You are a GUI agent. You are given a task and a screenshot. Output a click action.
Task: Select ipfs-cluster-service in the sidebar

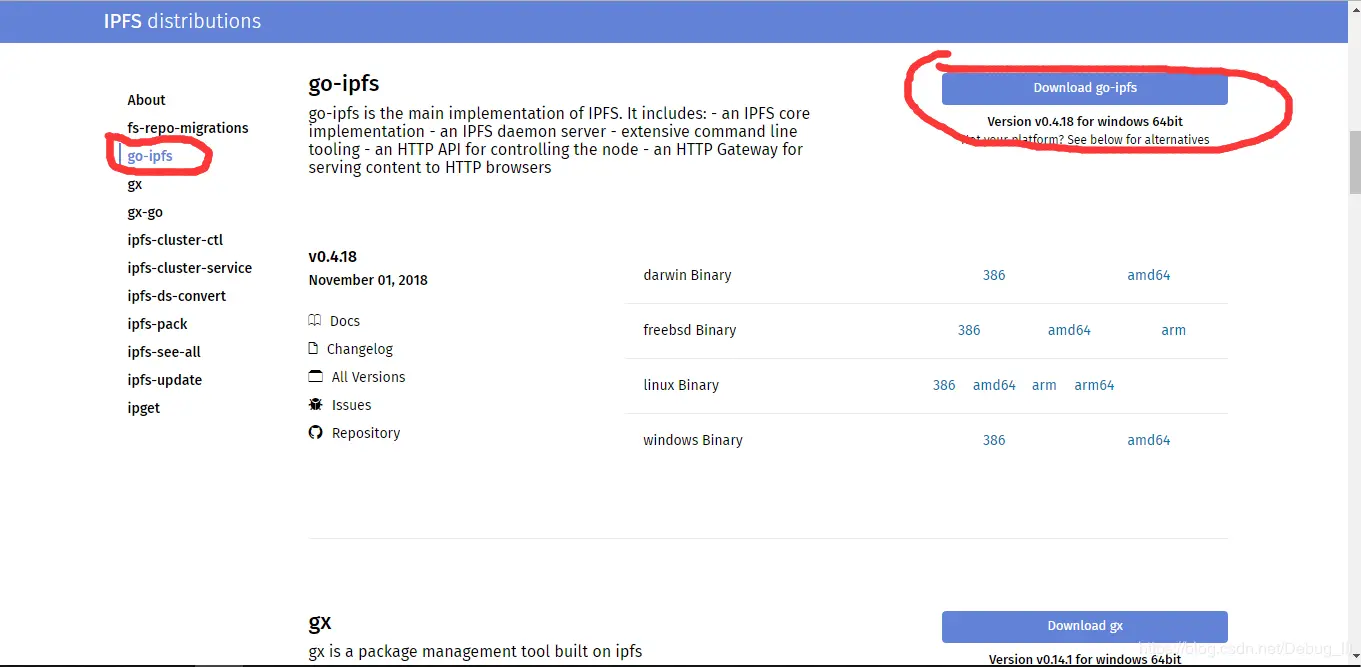(189, 268)
